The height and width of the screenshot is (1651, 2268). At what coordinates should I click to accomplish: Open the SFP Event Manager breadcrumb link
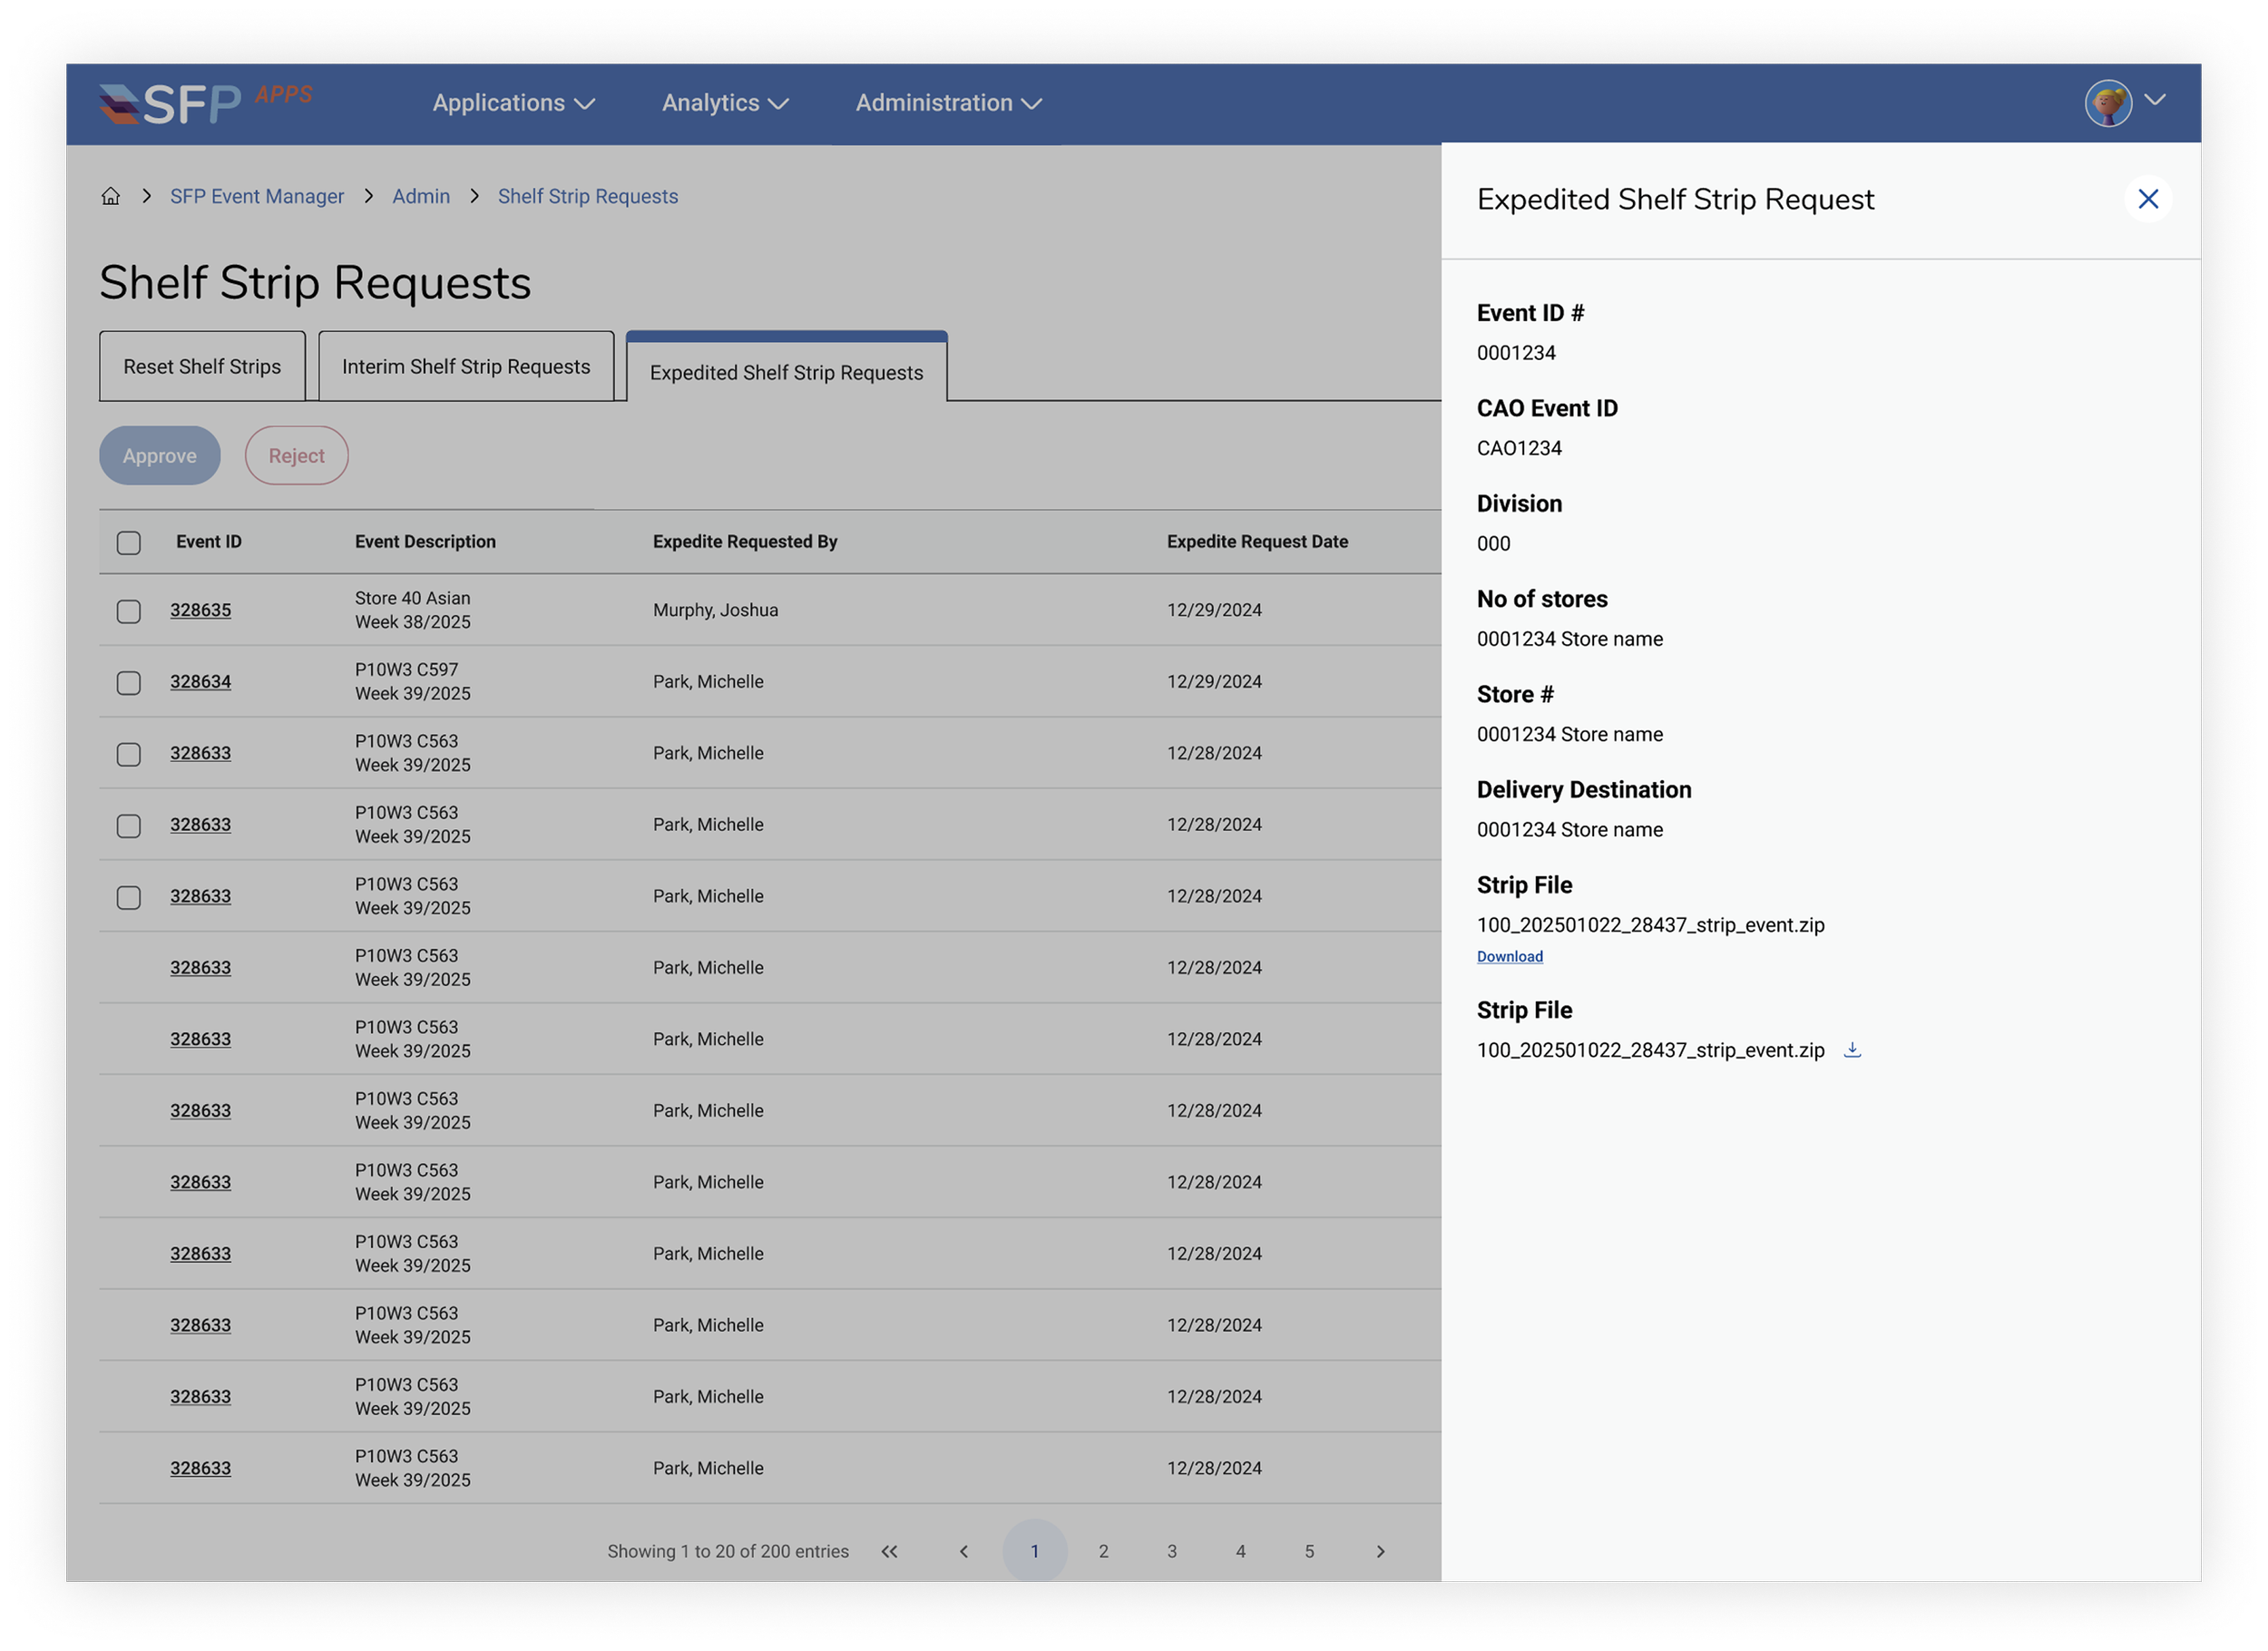pyautogui.click(x=257, y=196)
